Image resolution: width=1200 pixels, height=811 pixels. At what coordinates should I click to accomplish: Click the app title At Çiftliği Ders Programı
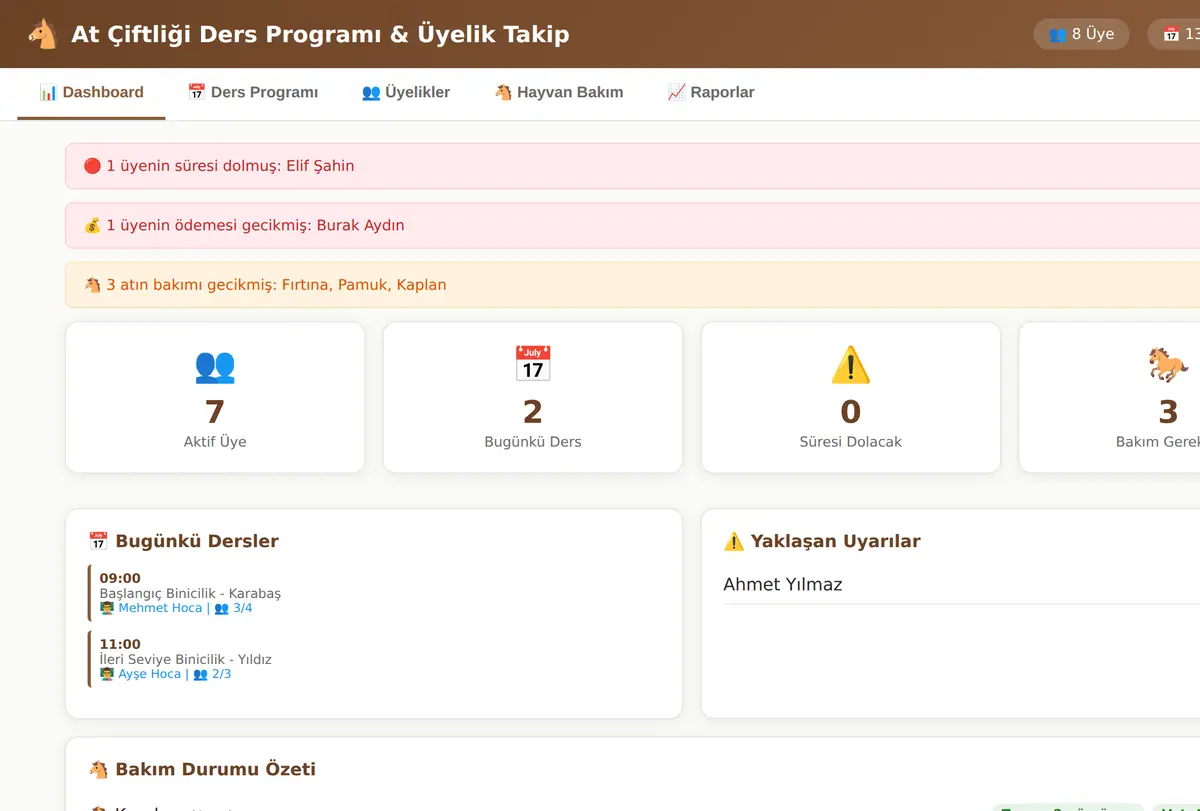tap(320, 34)
